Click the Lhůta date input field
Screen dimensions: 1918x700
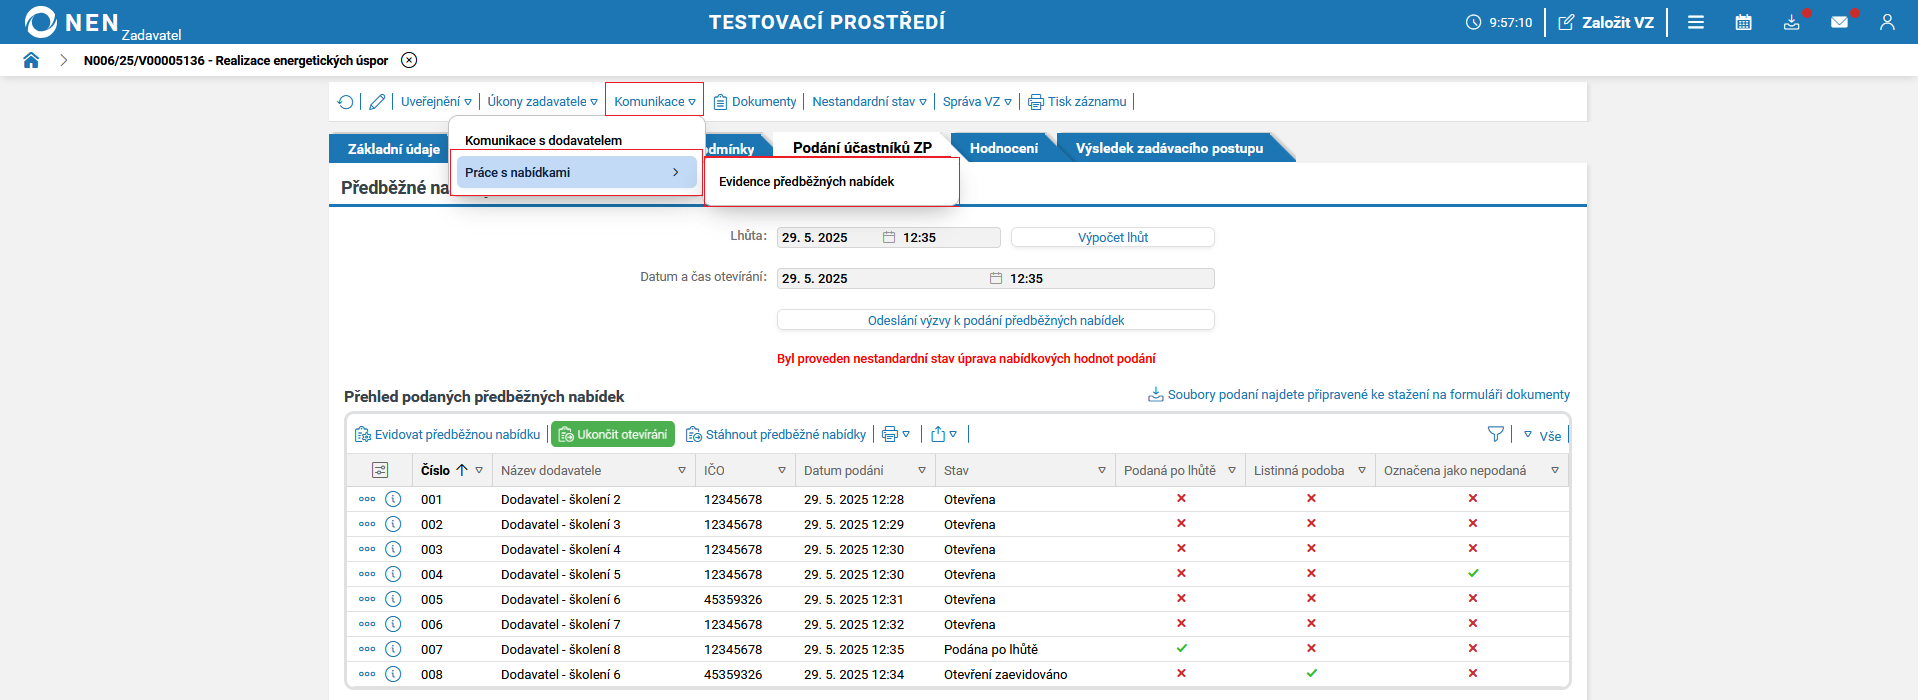point(828,237)
